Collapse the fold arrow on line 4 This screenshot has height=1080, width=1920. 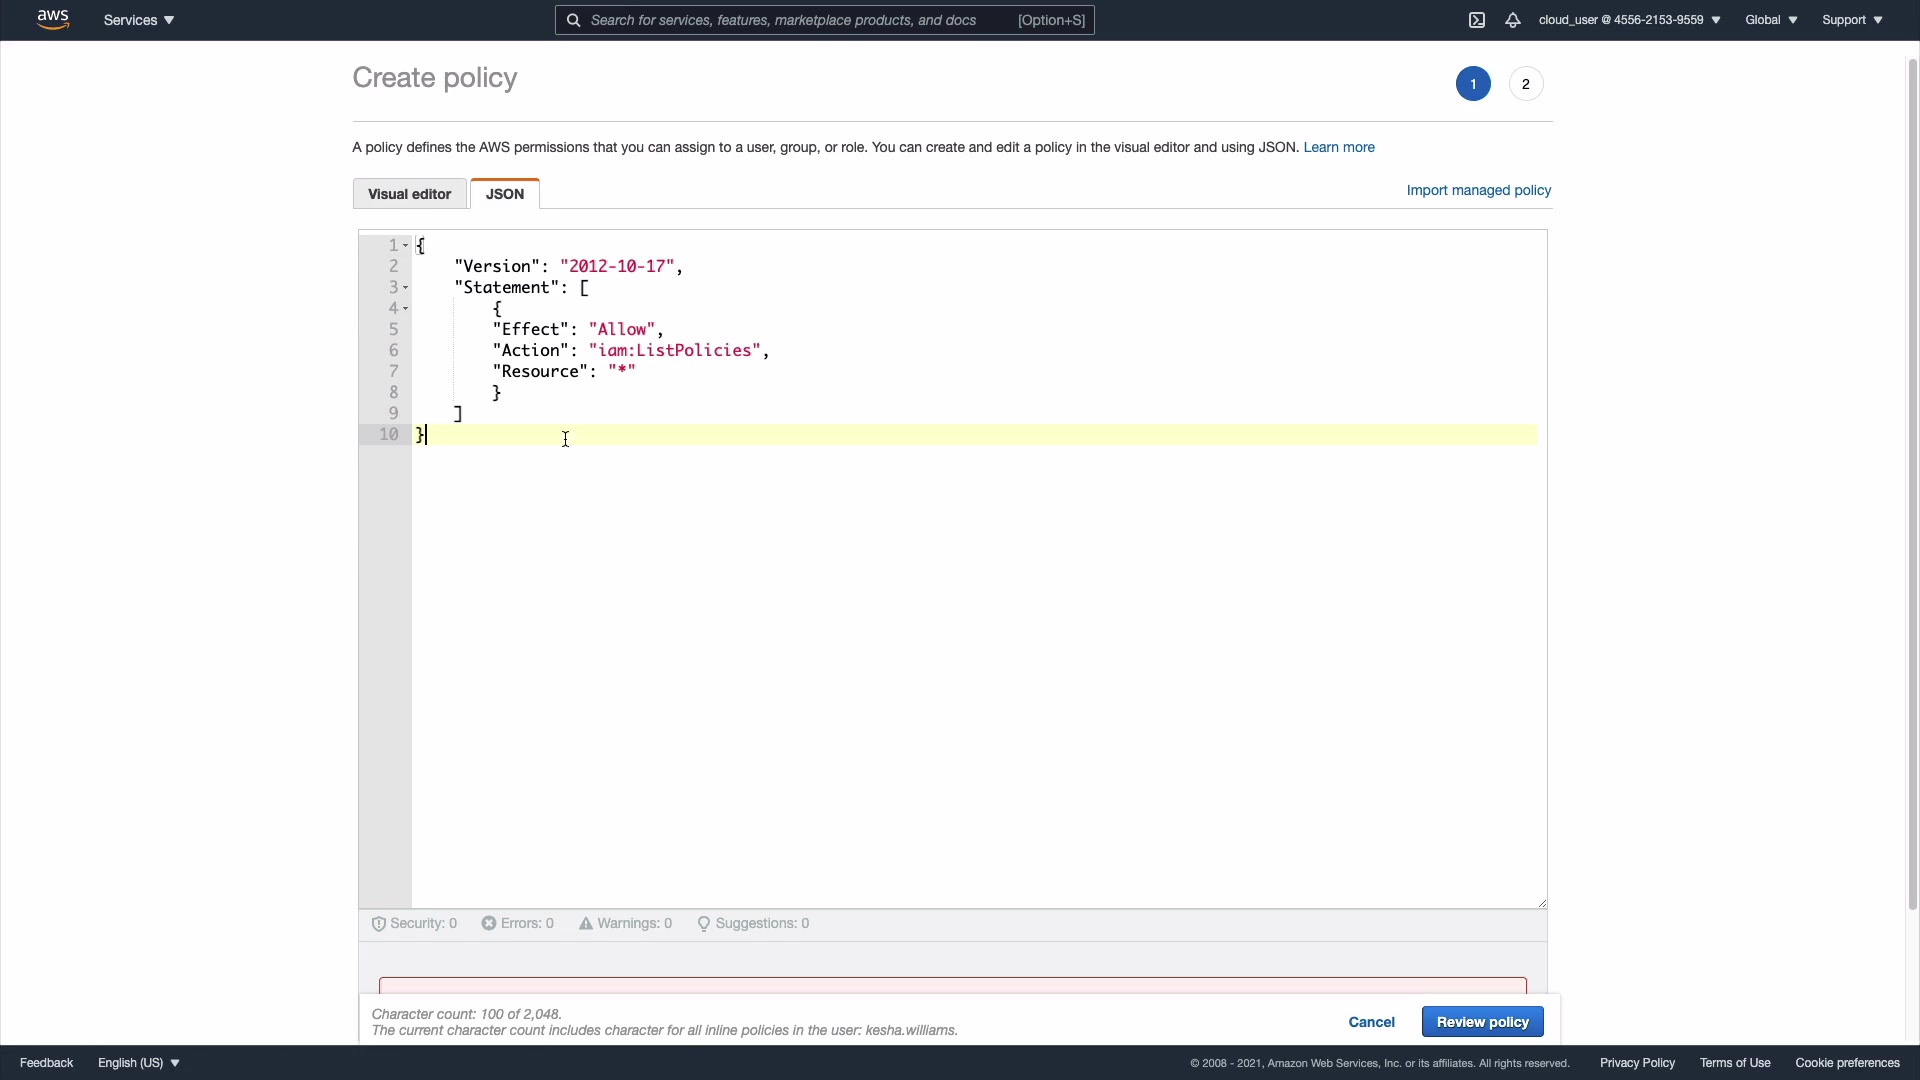[x=406, y=309]
